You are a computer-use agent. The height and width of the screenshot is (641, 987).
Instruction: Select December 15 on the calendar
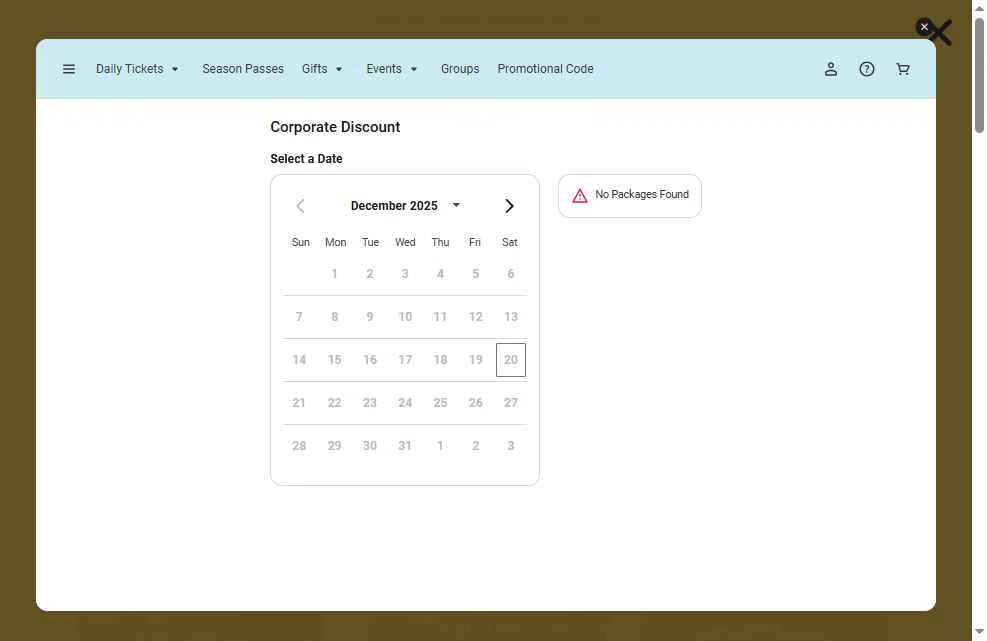point(334,360)
